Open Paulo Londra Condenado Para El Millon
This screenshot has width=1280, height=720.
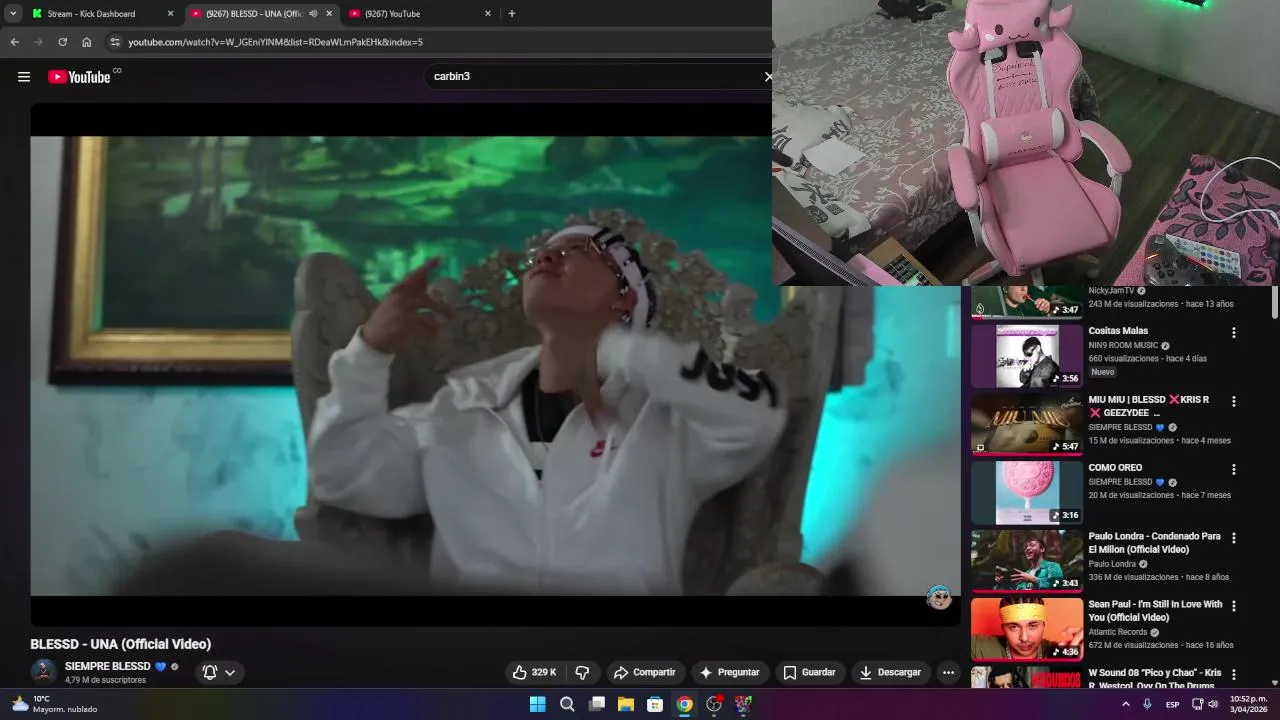[1155, 543]
